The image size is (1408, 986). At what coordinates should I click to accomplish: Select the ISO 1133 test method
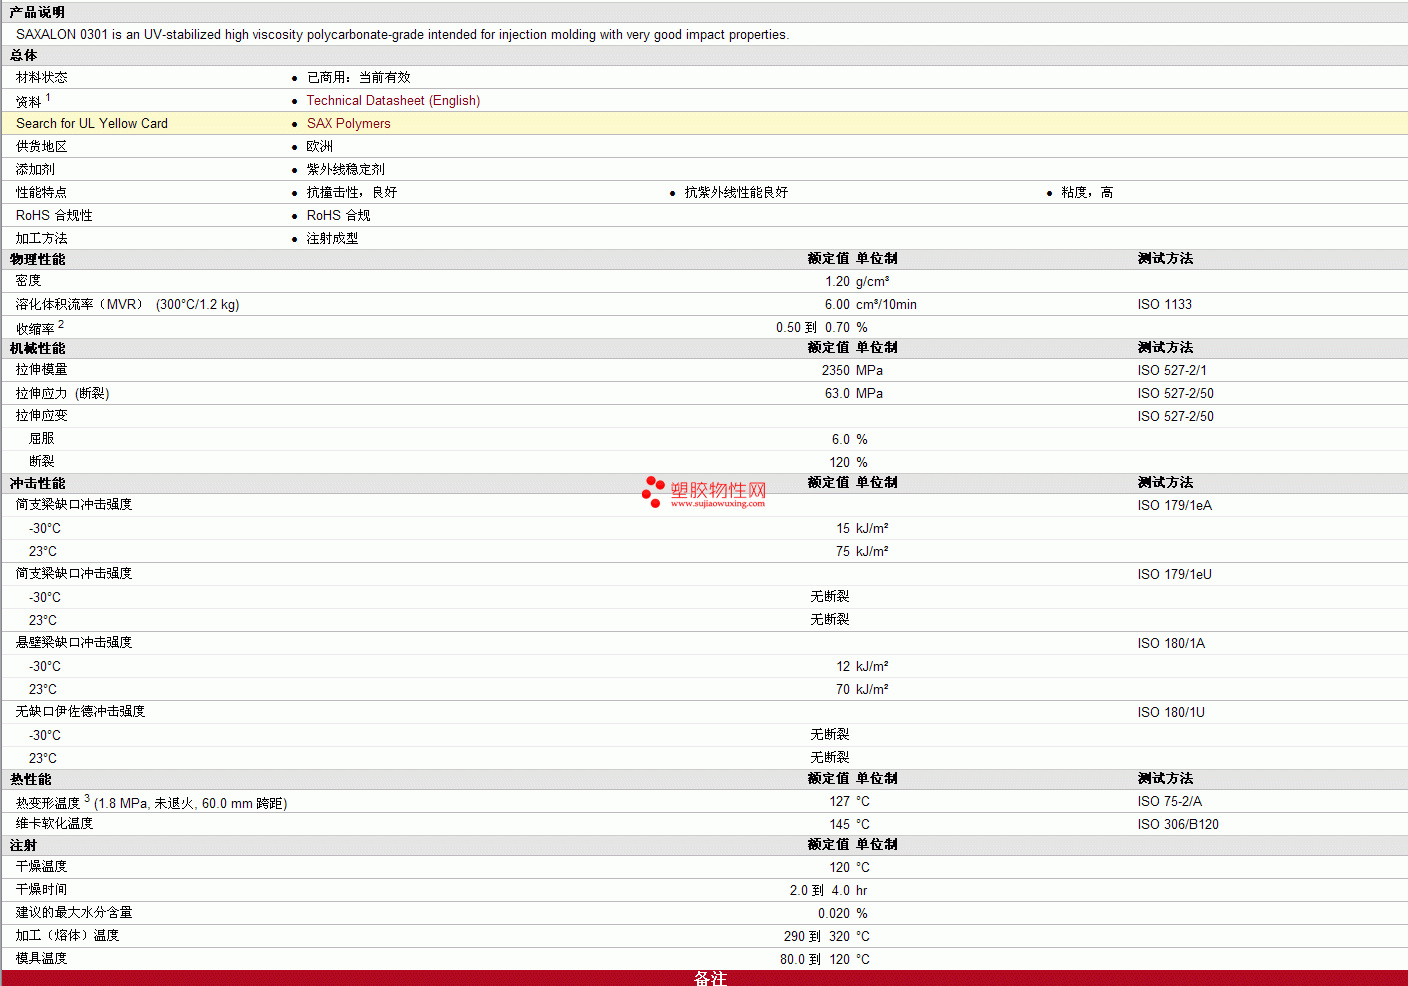(1164, 304)
